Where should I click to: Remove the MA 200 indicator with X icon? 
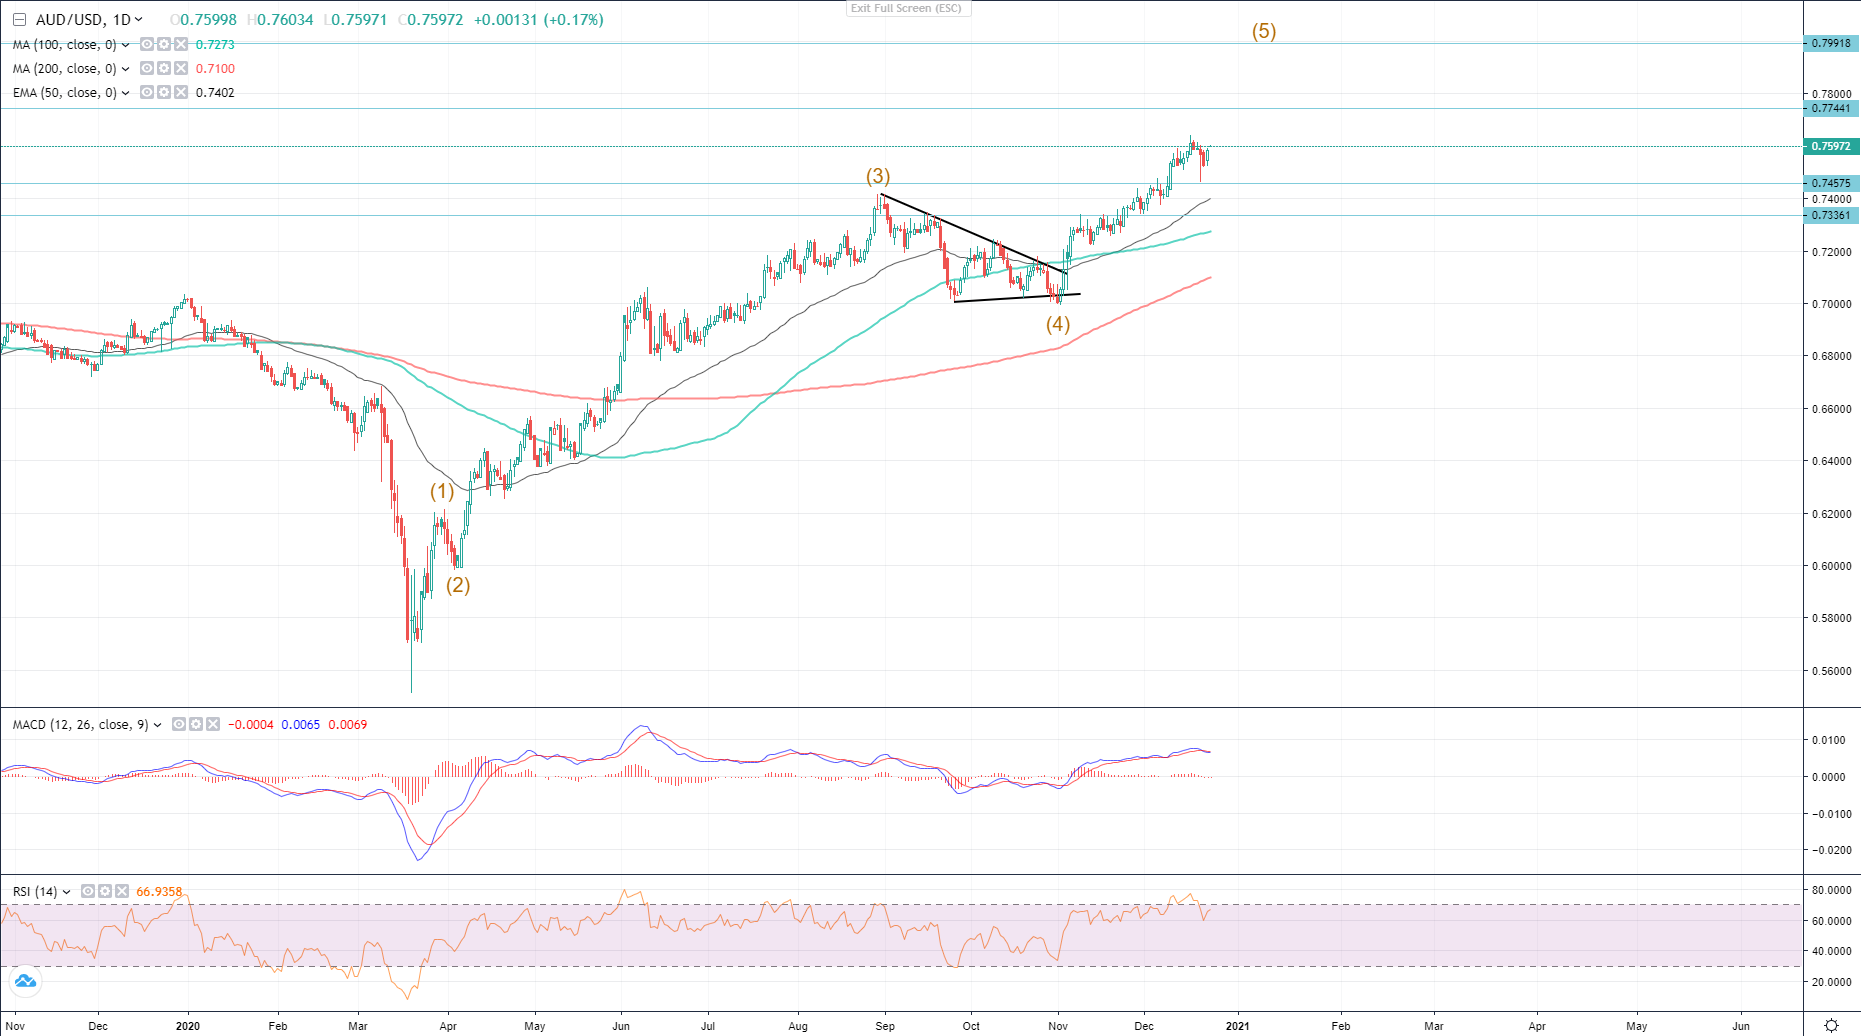(181, 68)
